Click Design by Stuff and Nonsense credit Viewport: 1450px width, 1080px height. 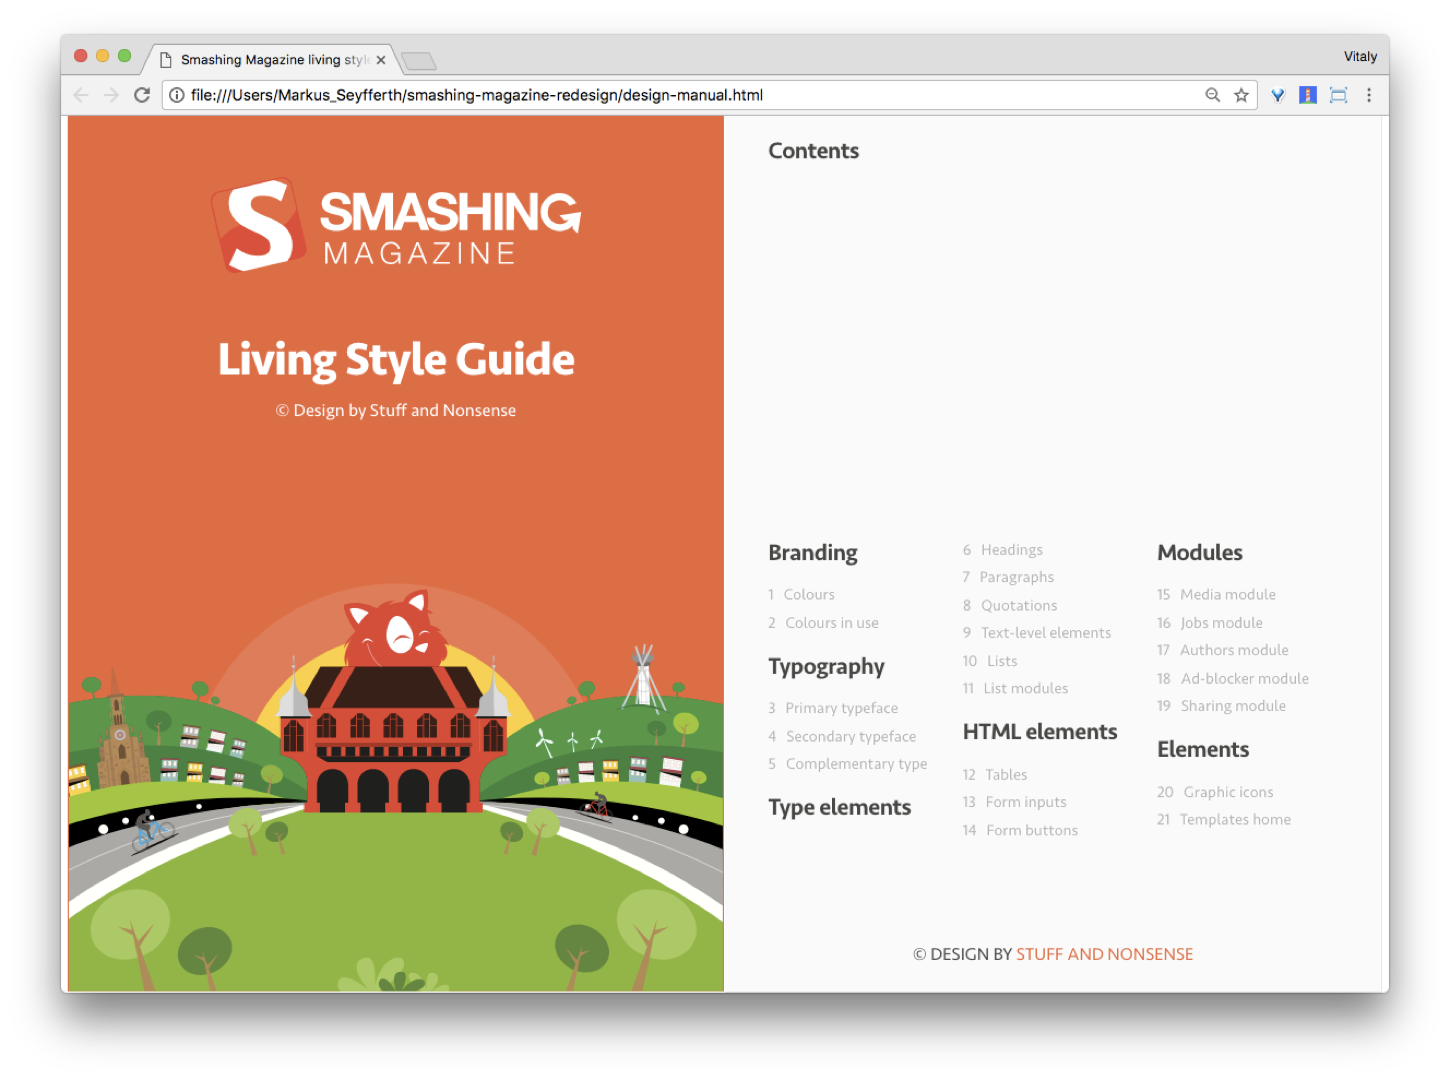pos(396,410)
